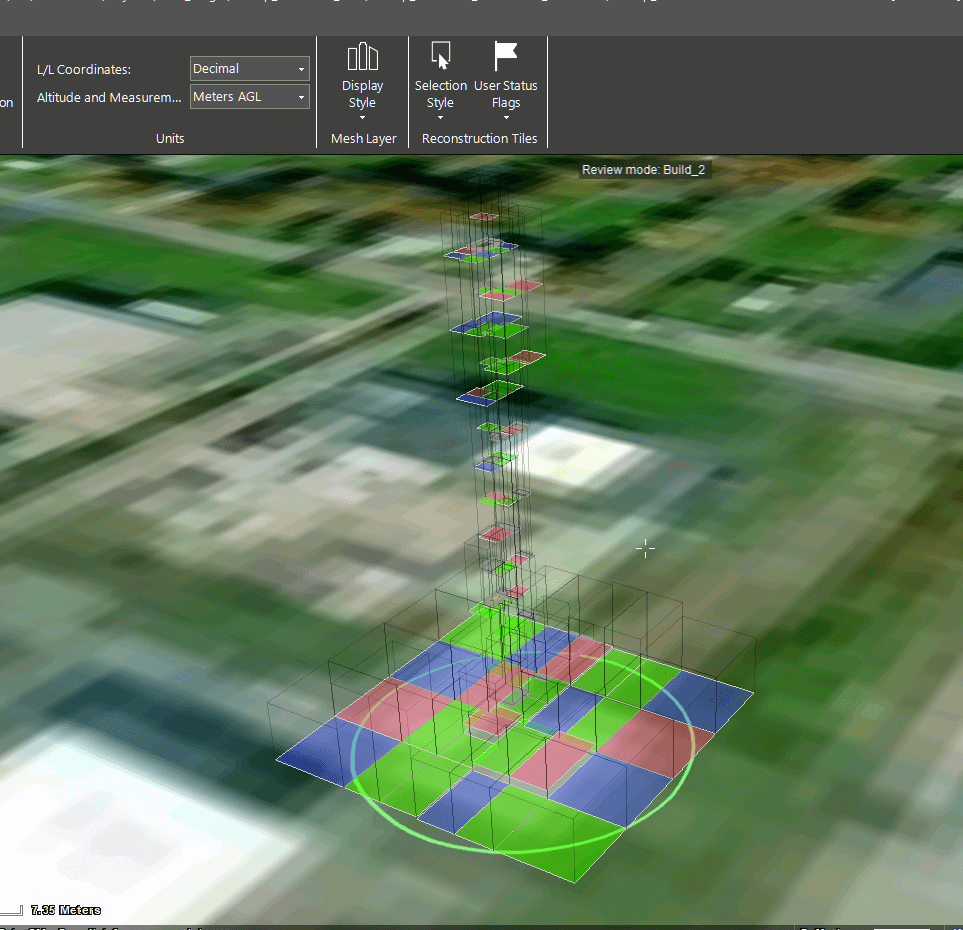This screenshot has width=963, height=930.
Task: Click the 7.35 Meters scale bar
Action: pyautogui.click(x=66, y=910)
